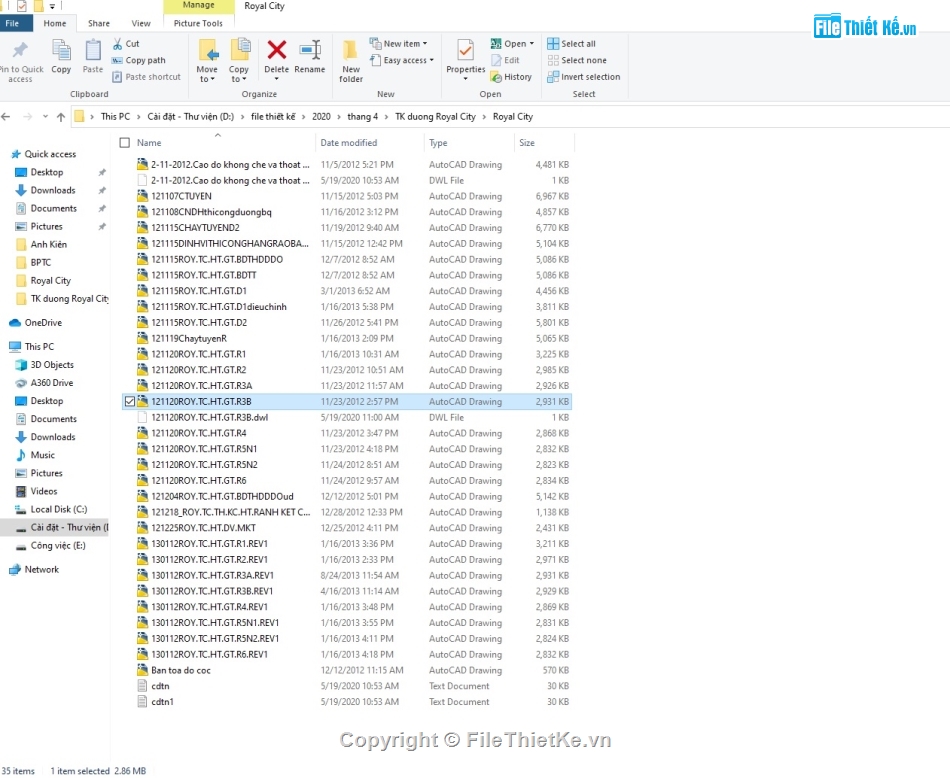Go up one folder level arrow
This screenshot has width=950, height=778.
tap(61, 117)
